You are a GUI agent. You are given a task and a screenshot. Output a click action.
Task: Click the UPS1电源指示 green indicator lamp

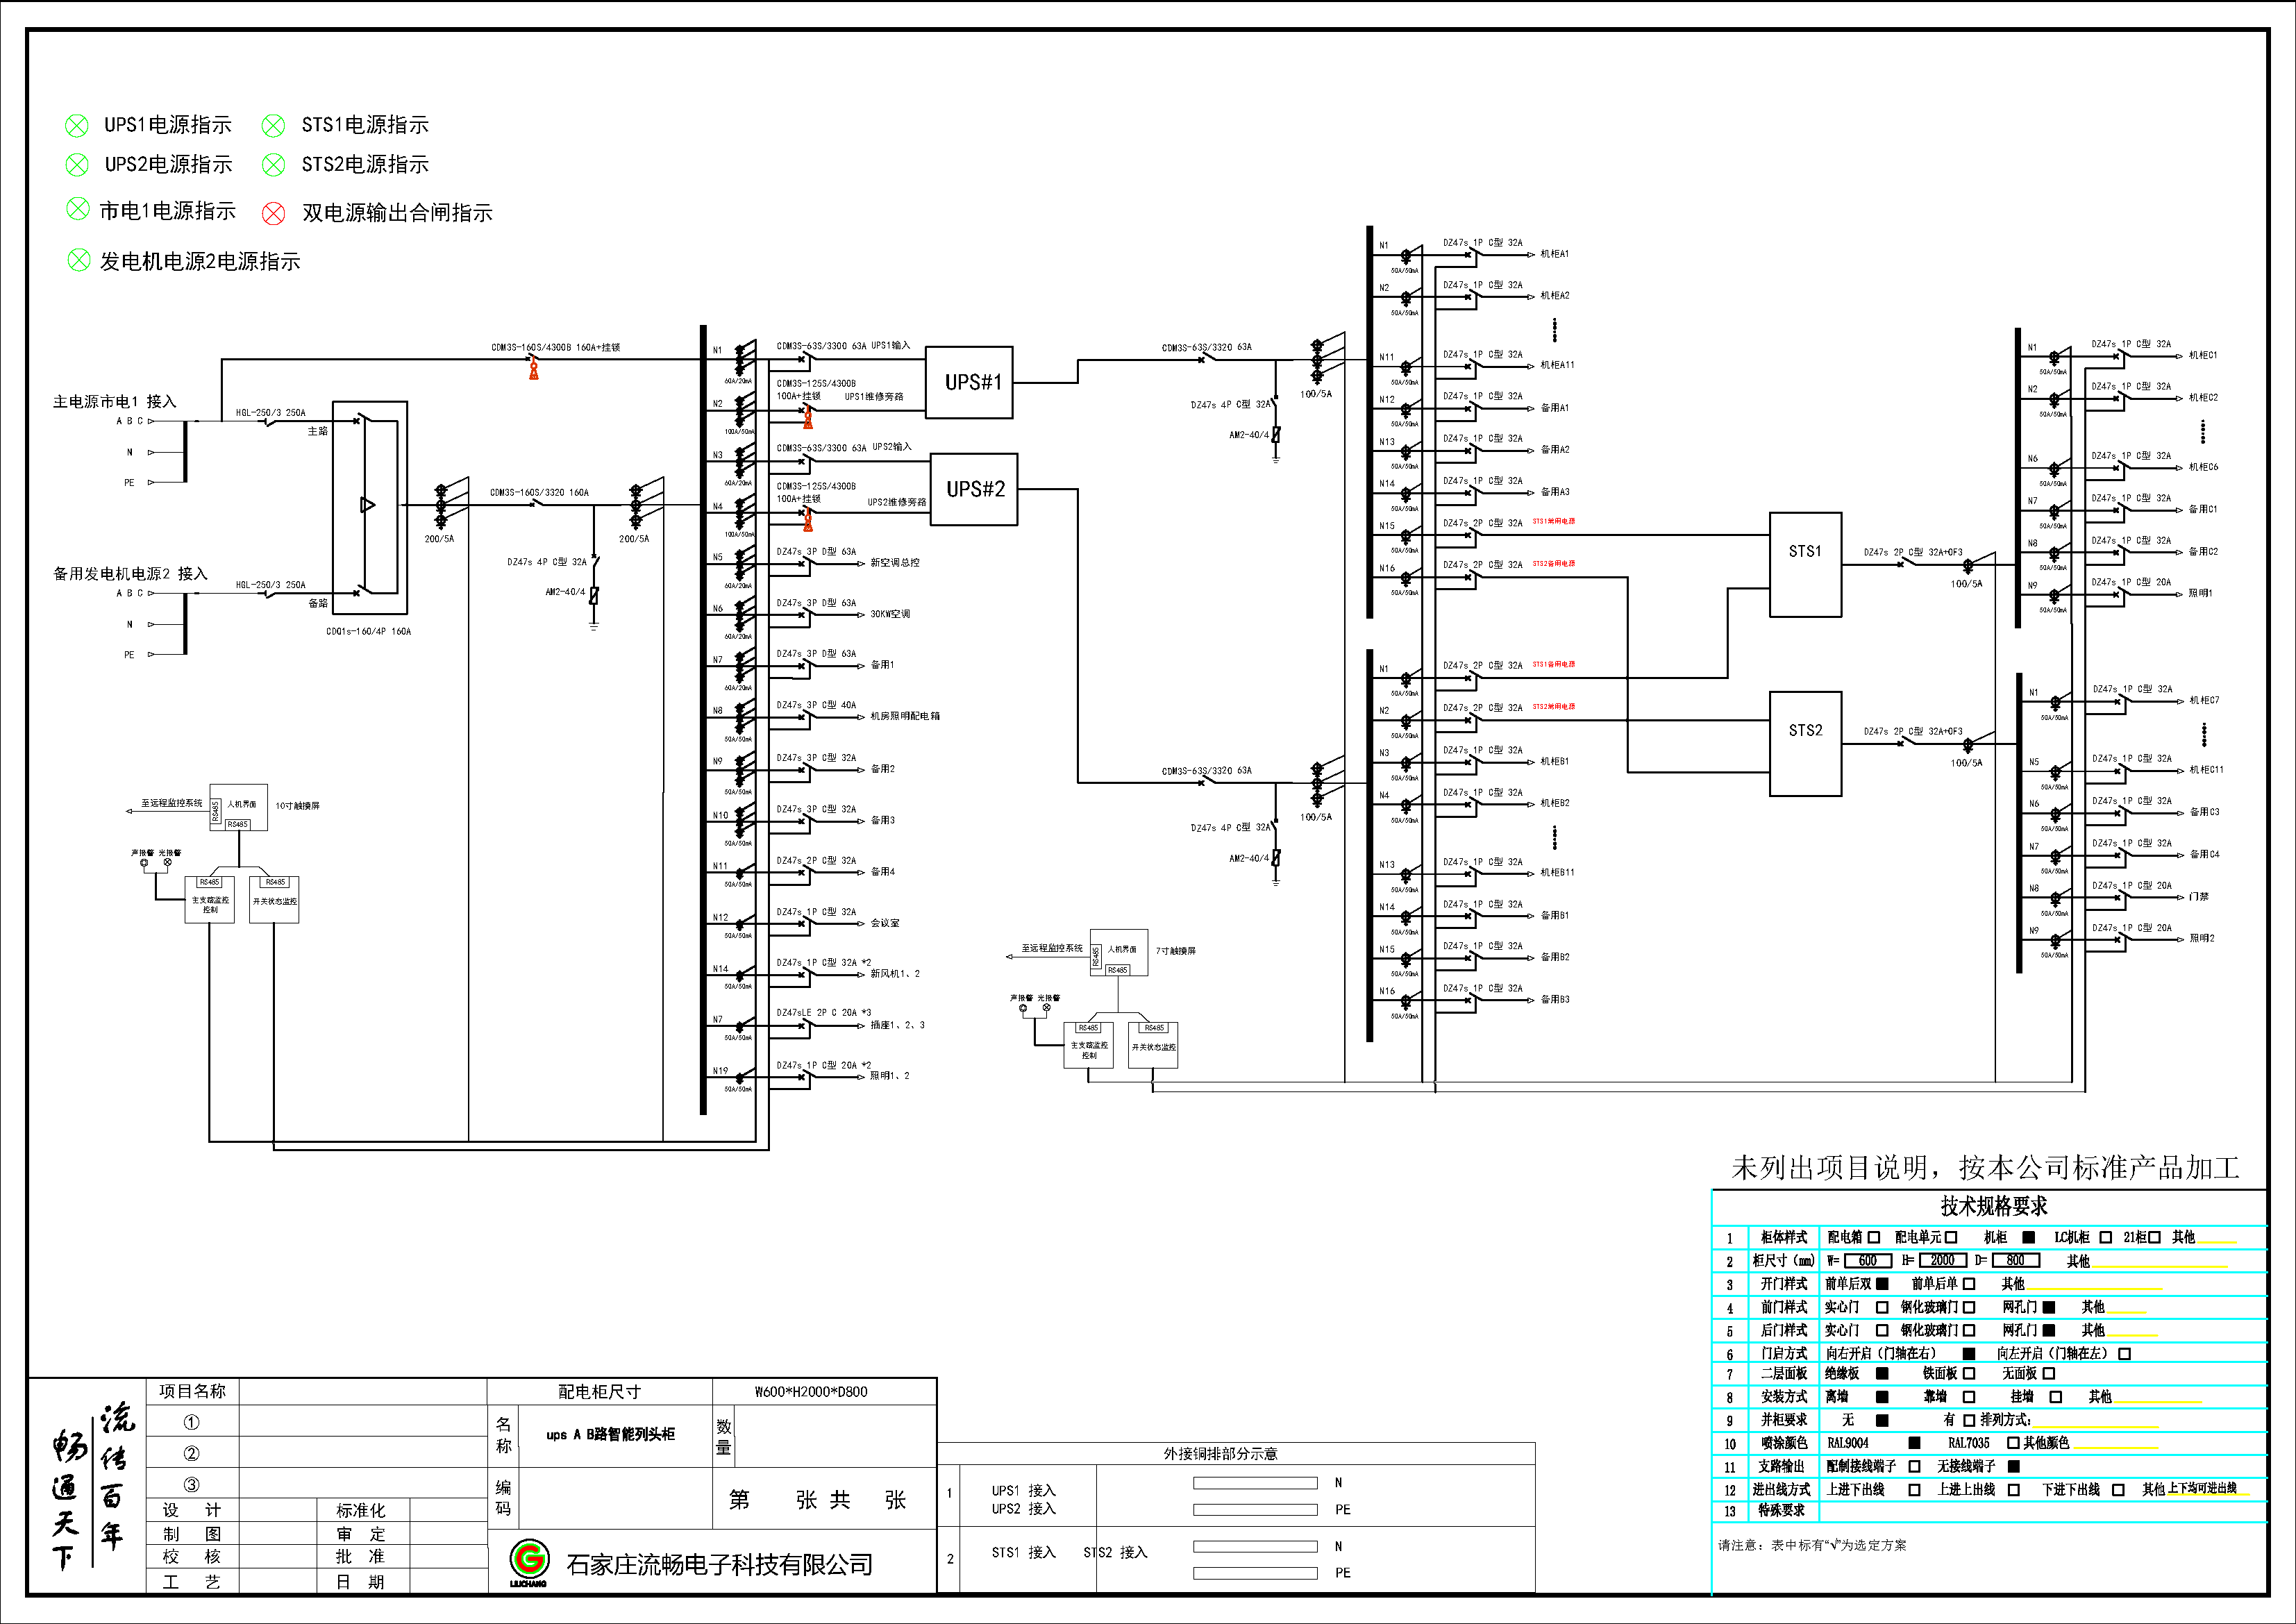click(x=76, y=126)
